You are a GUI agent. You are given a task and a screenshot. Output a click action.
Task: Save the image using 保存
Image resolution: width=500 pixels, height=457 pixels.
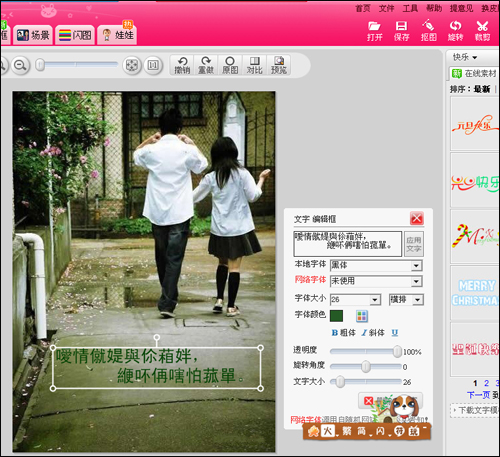401,31
